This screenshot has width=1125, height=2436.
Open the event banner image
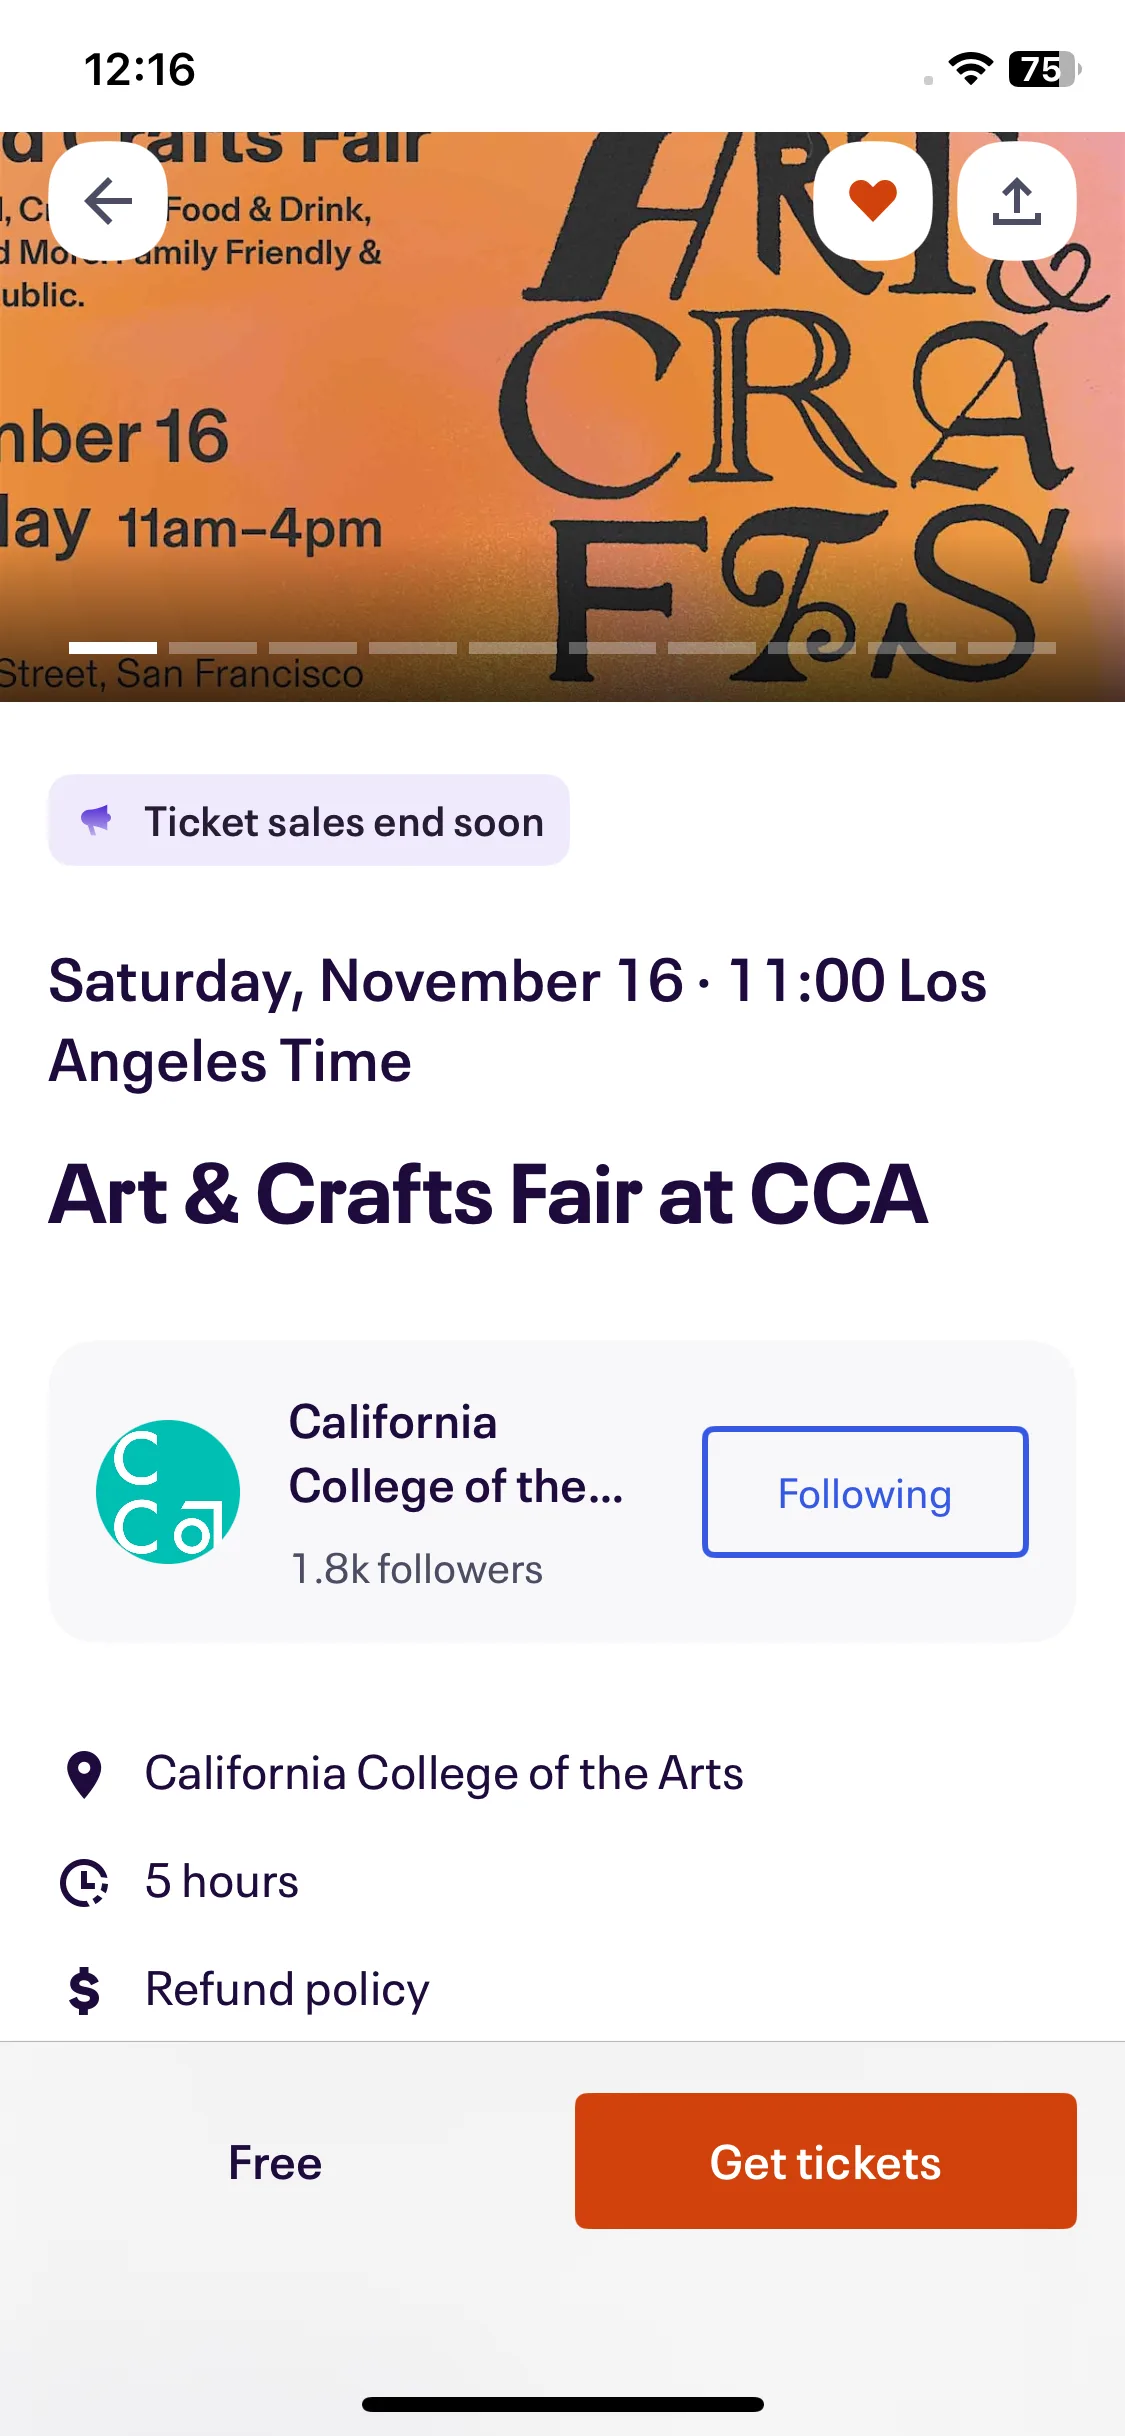[x=562, y=417]
